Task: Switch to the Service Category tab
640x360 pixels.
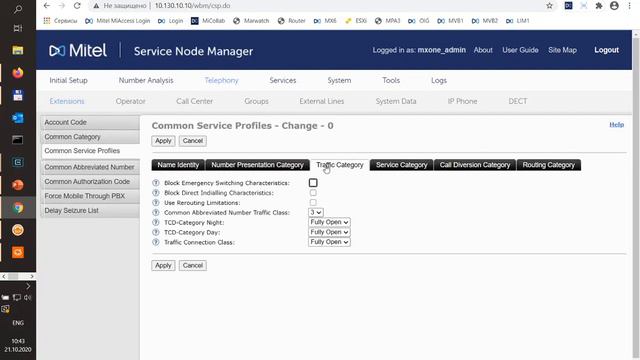Action: [401, 165]
